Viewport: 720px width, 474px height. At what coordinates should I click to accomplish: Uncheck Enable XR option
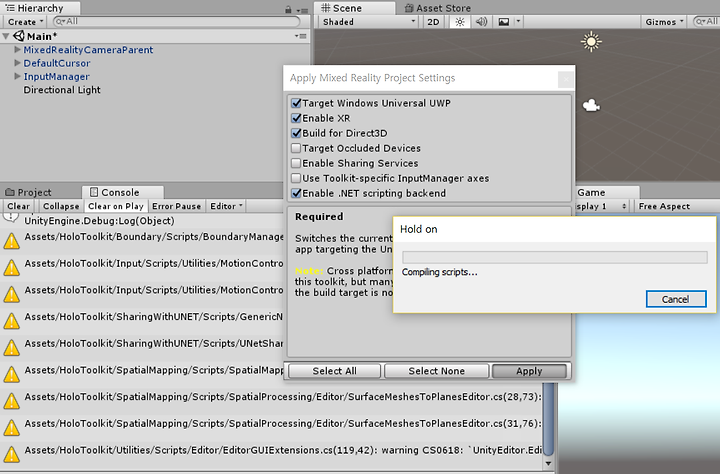tap(296, 118)
